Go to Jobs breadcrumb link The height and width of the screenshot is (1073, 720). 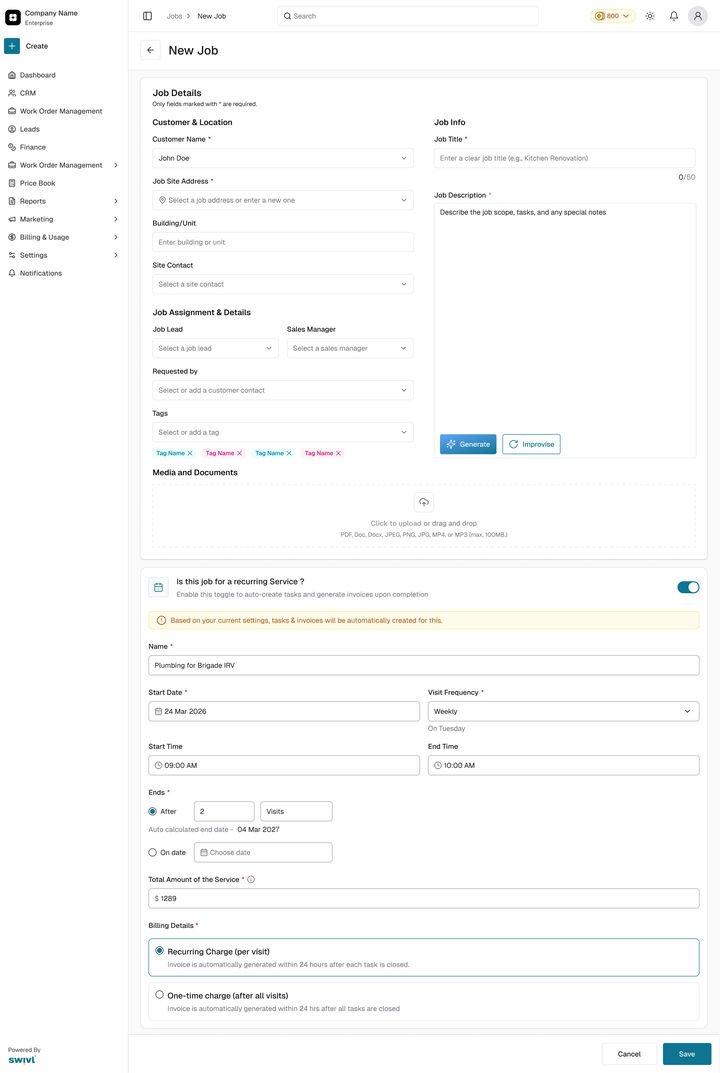tap(175, 16)
